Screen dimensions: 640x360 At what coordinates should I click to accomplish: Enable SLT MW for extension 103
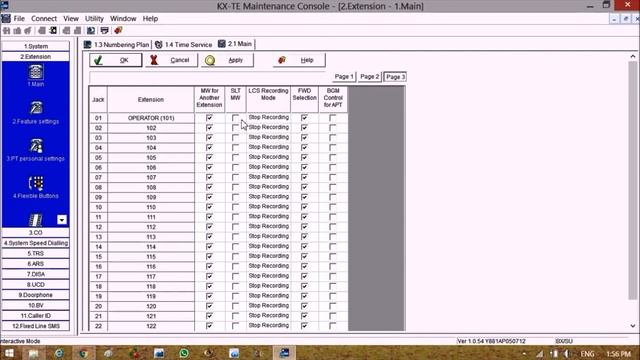click(x=235, y=138)
